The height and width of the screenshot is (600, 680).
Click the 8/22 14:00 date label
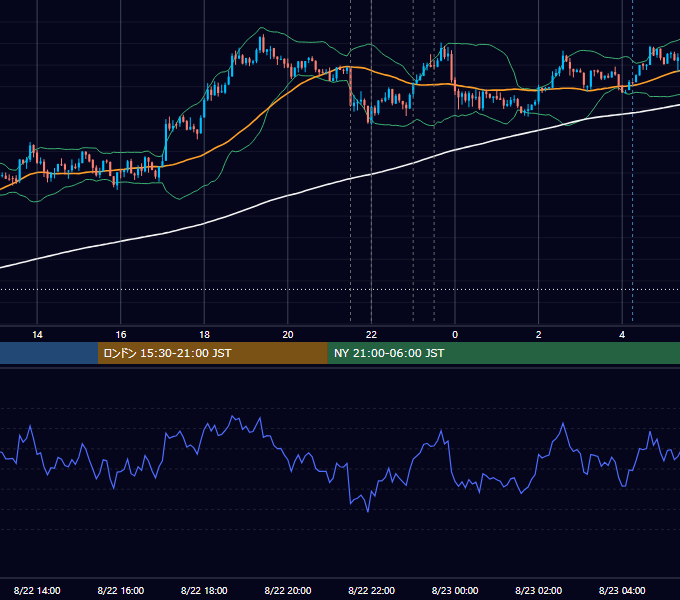37,590
